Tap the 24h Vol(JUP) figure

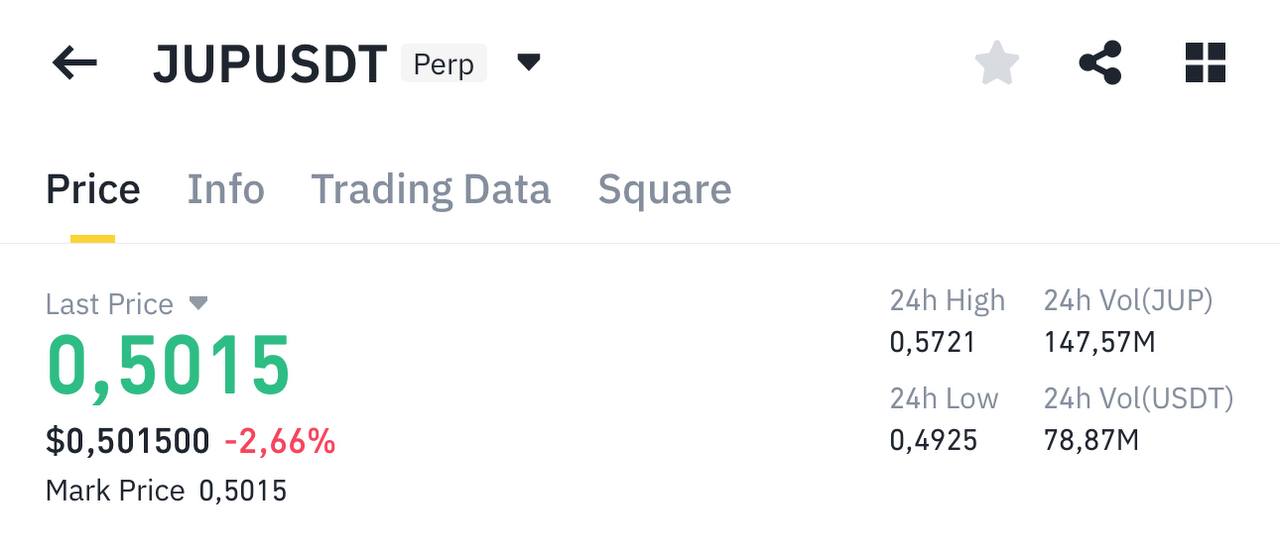(x=1100, y=343)
